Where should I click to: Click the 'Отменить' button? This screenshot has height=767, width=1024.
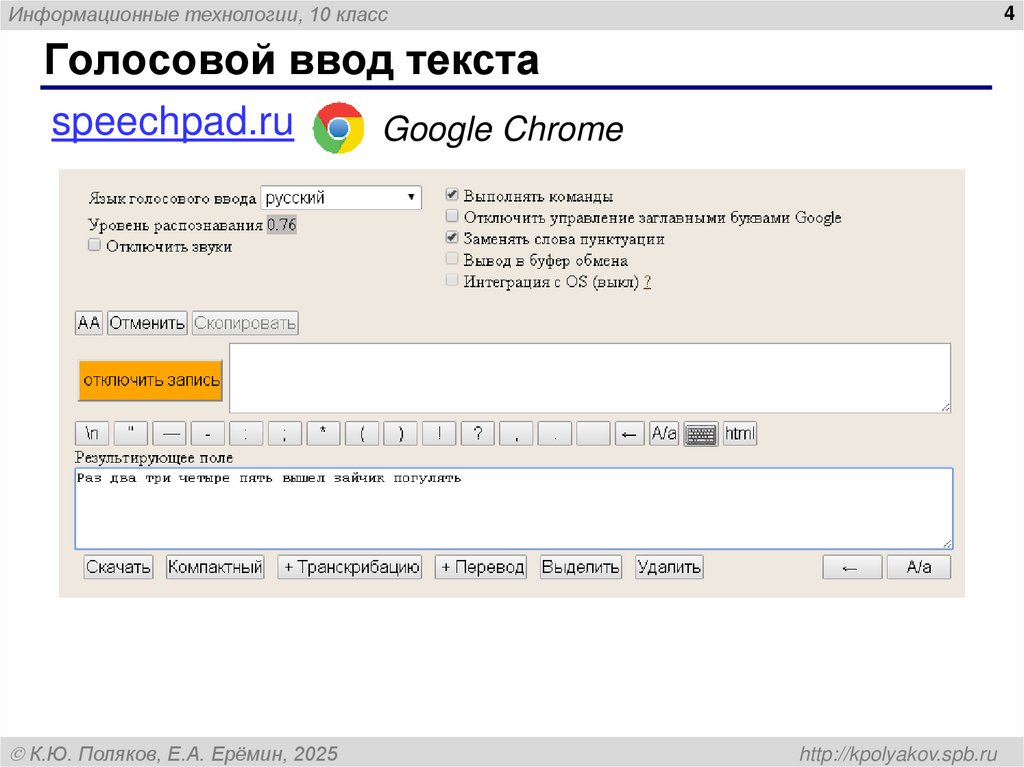[147, 323]
